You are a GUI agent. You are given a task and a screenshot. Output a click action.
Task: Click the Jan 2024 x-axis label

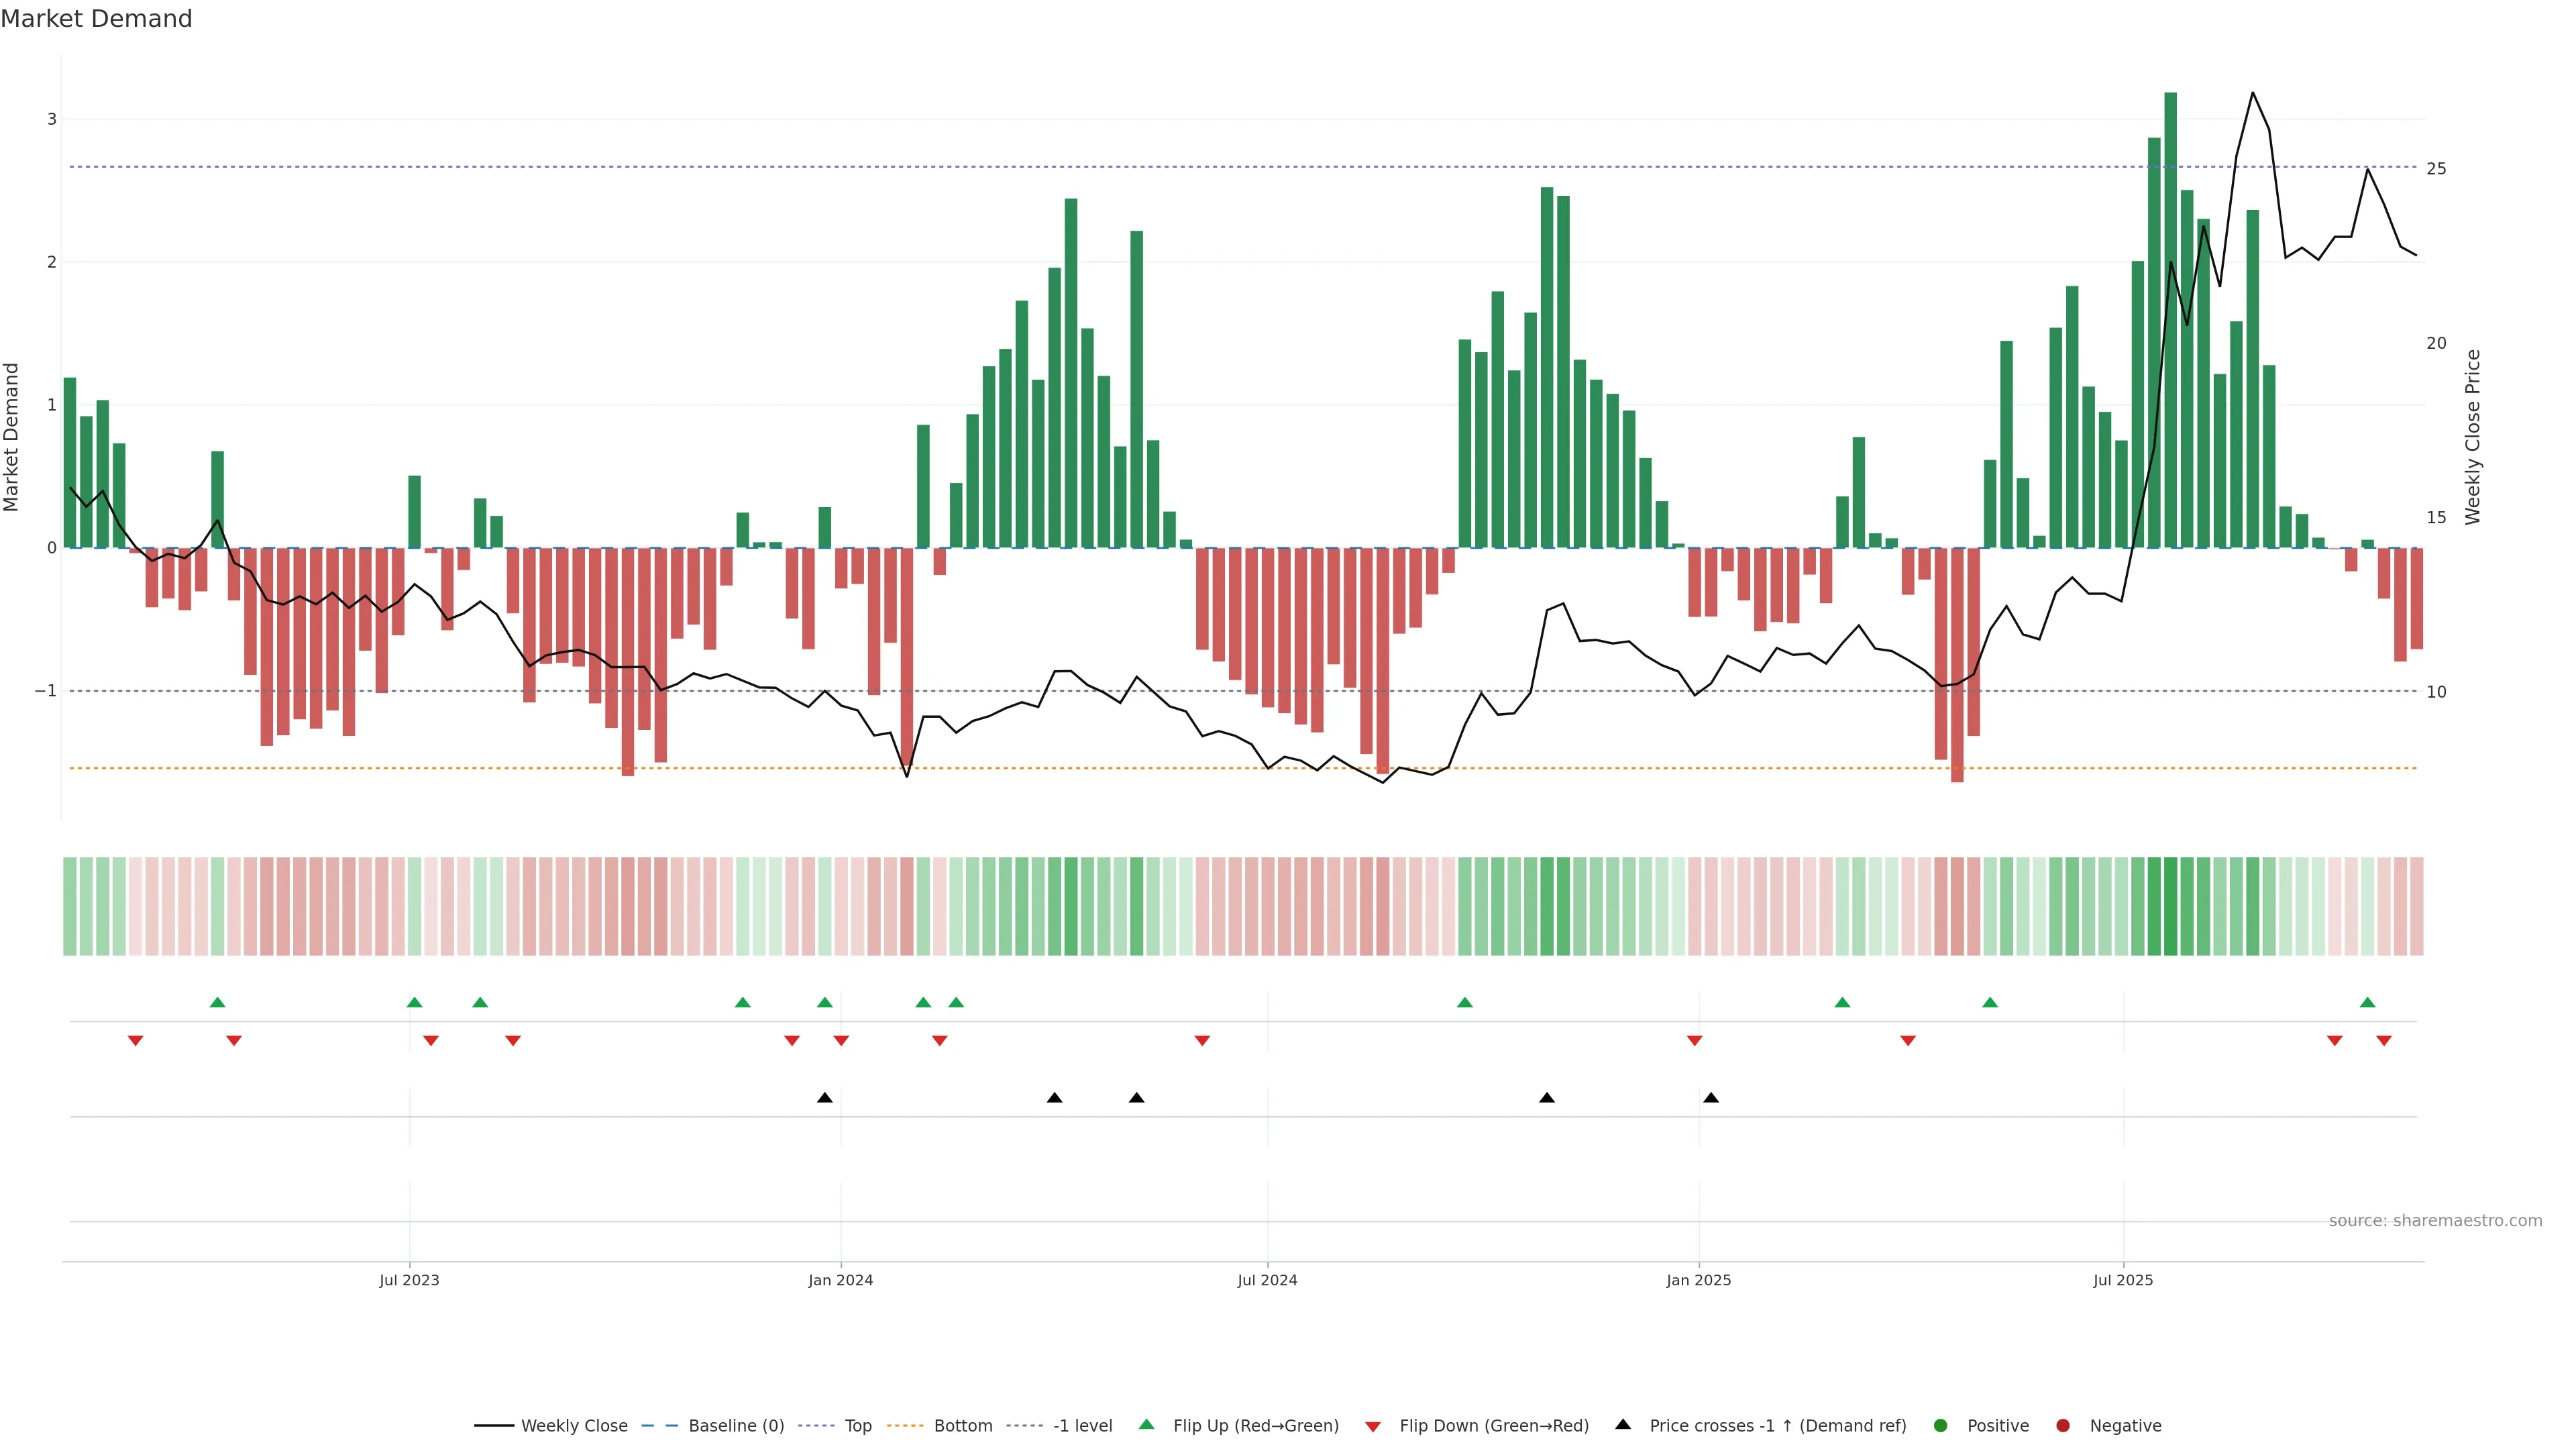tap(840, 1281)
